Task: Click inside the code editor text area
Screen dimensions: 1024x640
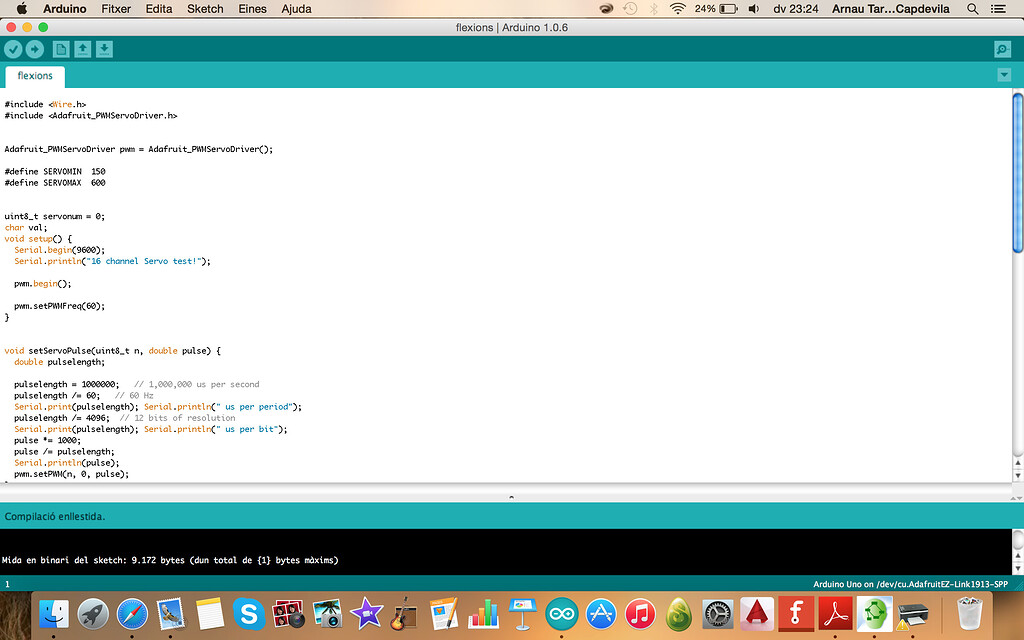Action: [400, 300]
